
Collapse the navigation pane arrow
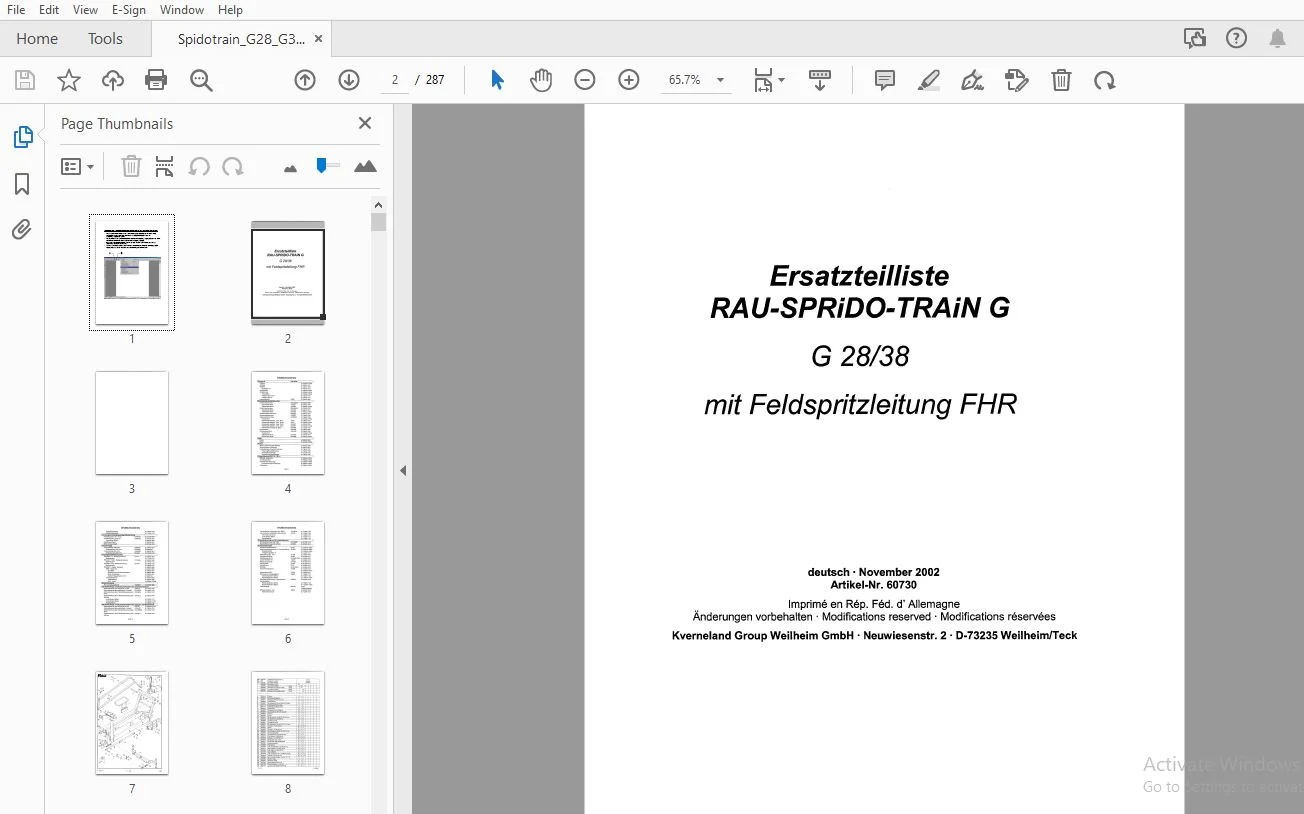click(x=403, y=470)
